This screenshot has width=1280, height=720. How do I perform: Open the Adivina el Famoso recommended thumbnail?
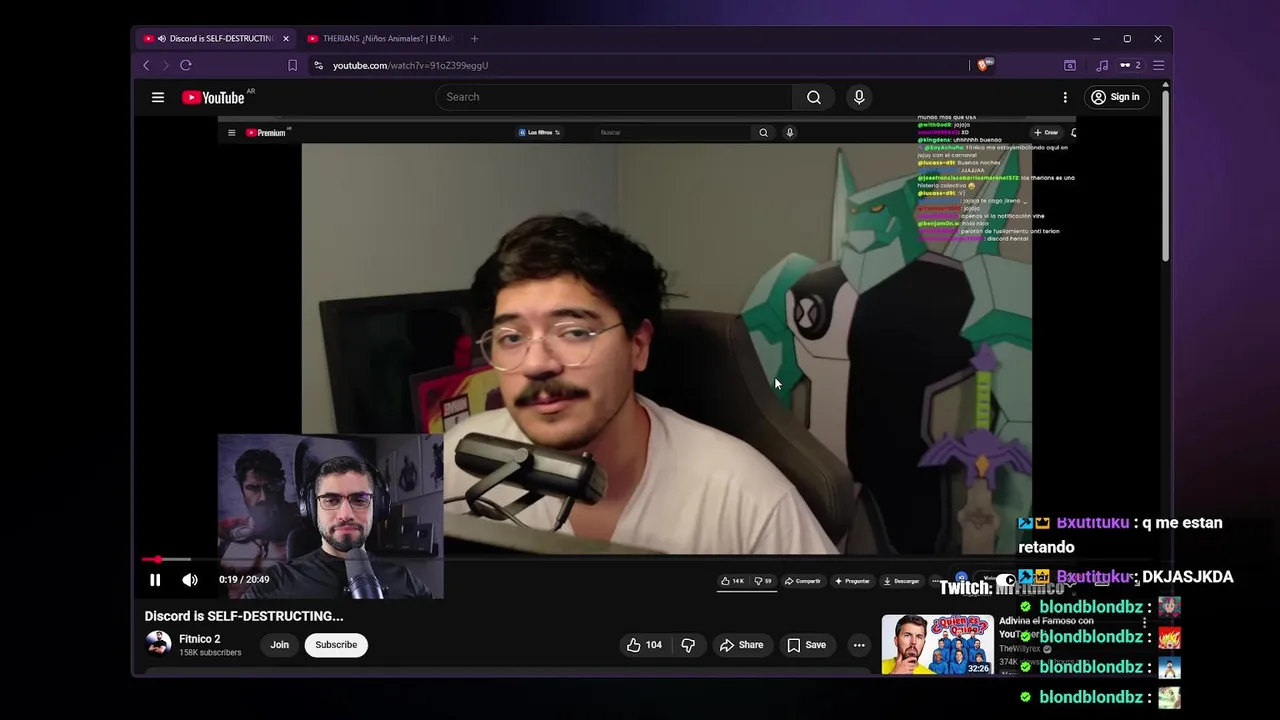pos(937,645)
